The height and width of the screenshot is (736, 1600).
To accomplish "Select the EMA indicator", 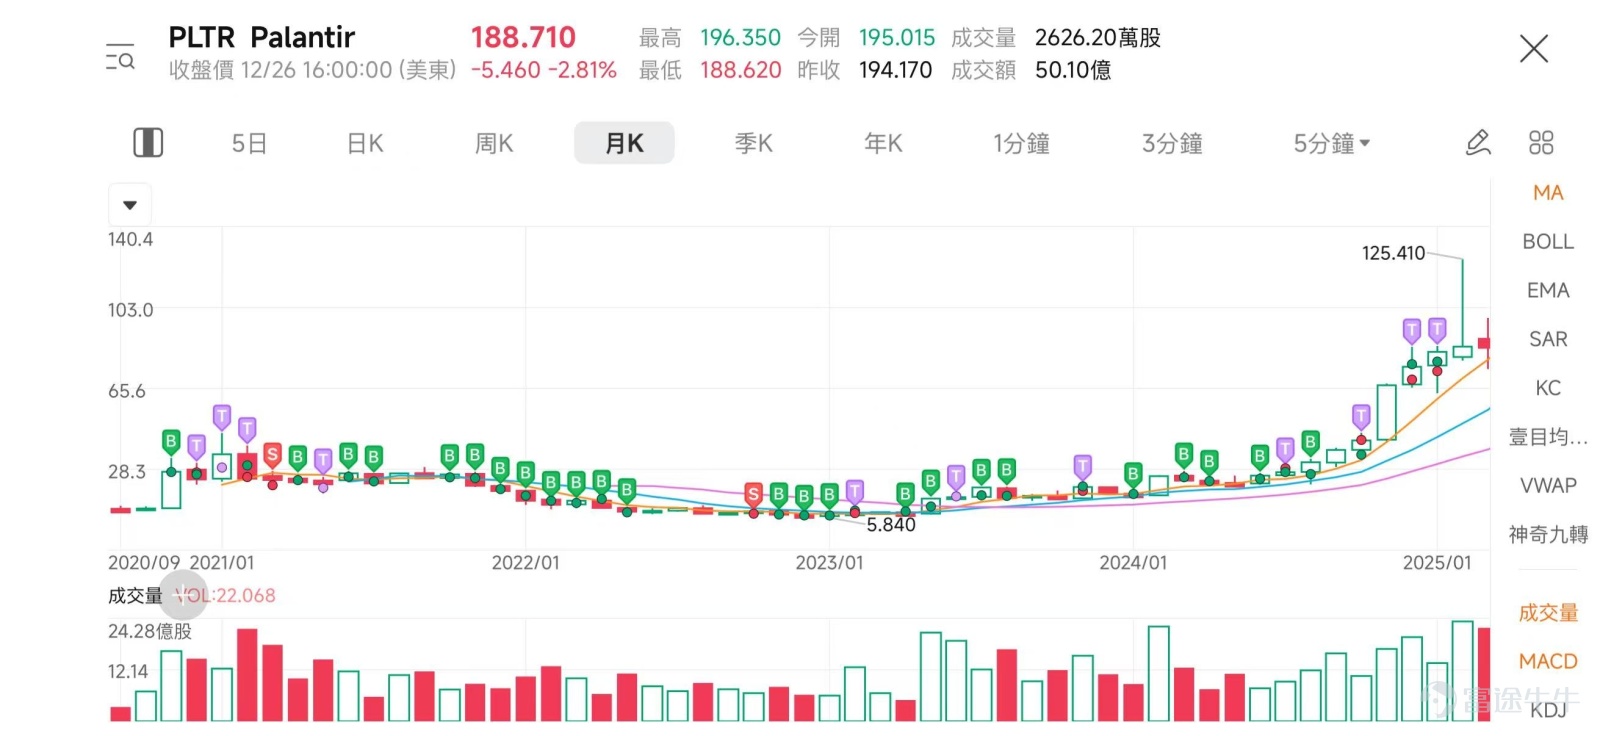I will click(1548, 291).
